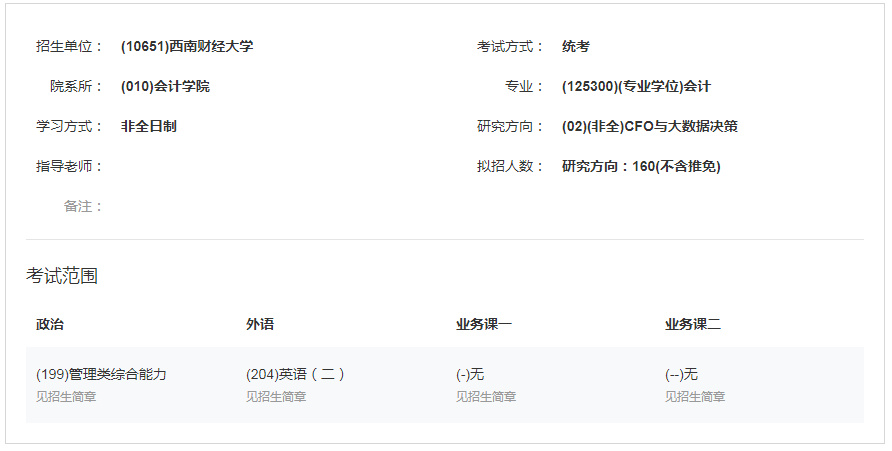Click the 学习方式 label
The image size is (892, 451).
coord(69,126)
